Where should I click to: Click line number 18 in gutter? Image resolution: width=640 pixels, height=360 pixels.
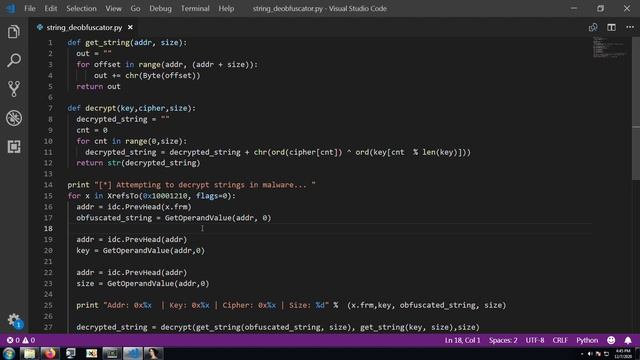[x=48, y=229]
